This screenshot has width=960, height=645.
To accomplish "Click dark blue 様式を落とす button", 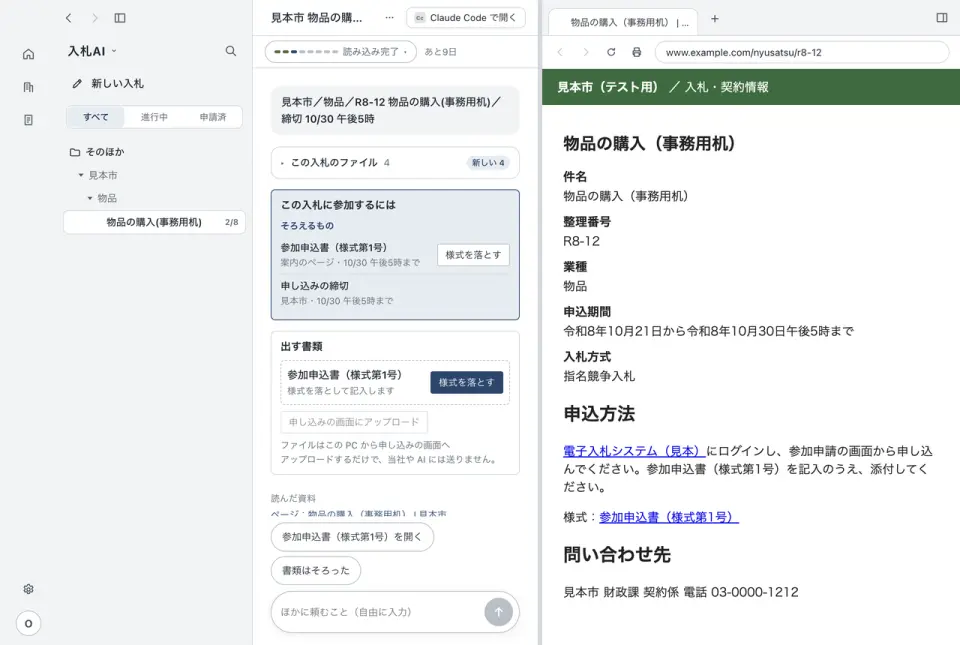I will coord(467,382).
